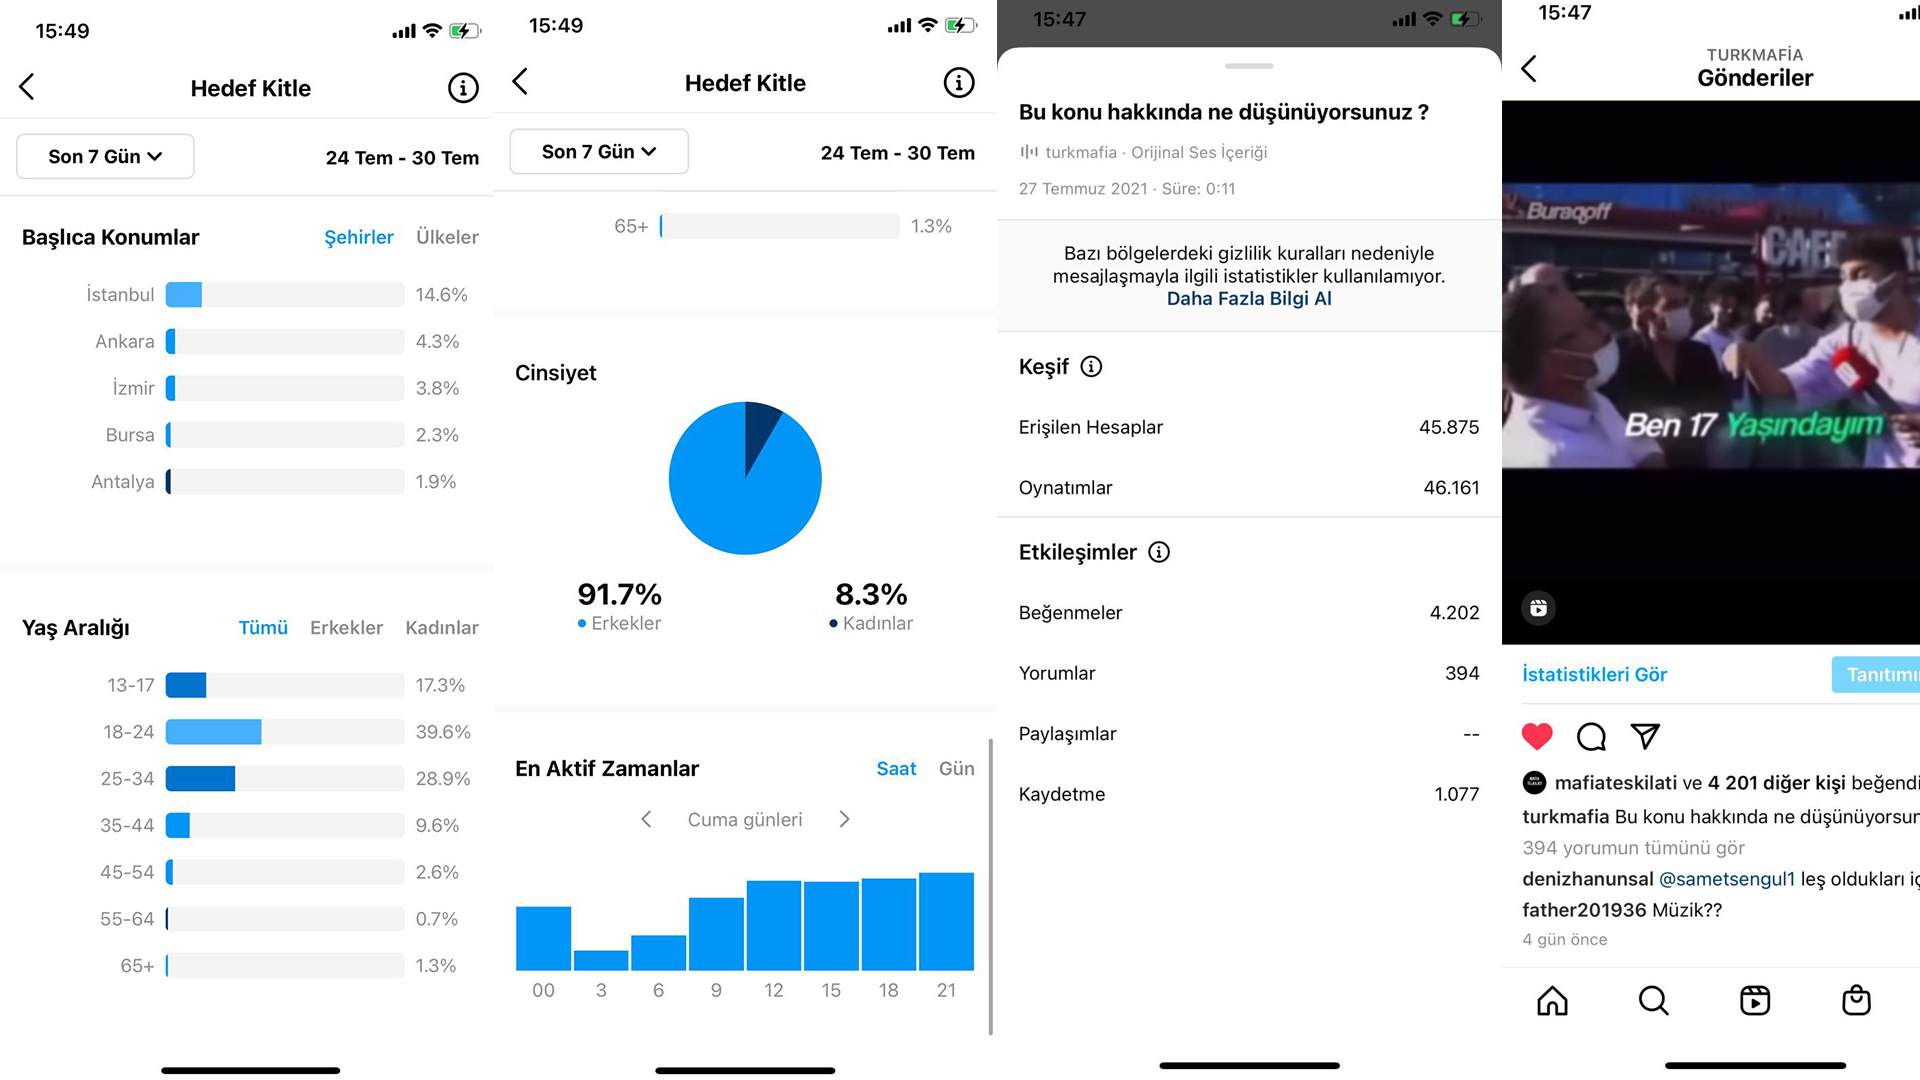Tap the mafiateskilati profile avatar
The width and height of the screenshot is (1920, 1080).
pyautogui.click(x=1534, y=783)
